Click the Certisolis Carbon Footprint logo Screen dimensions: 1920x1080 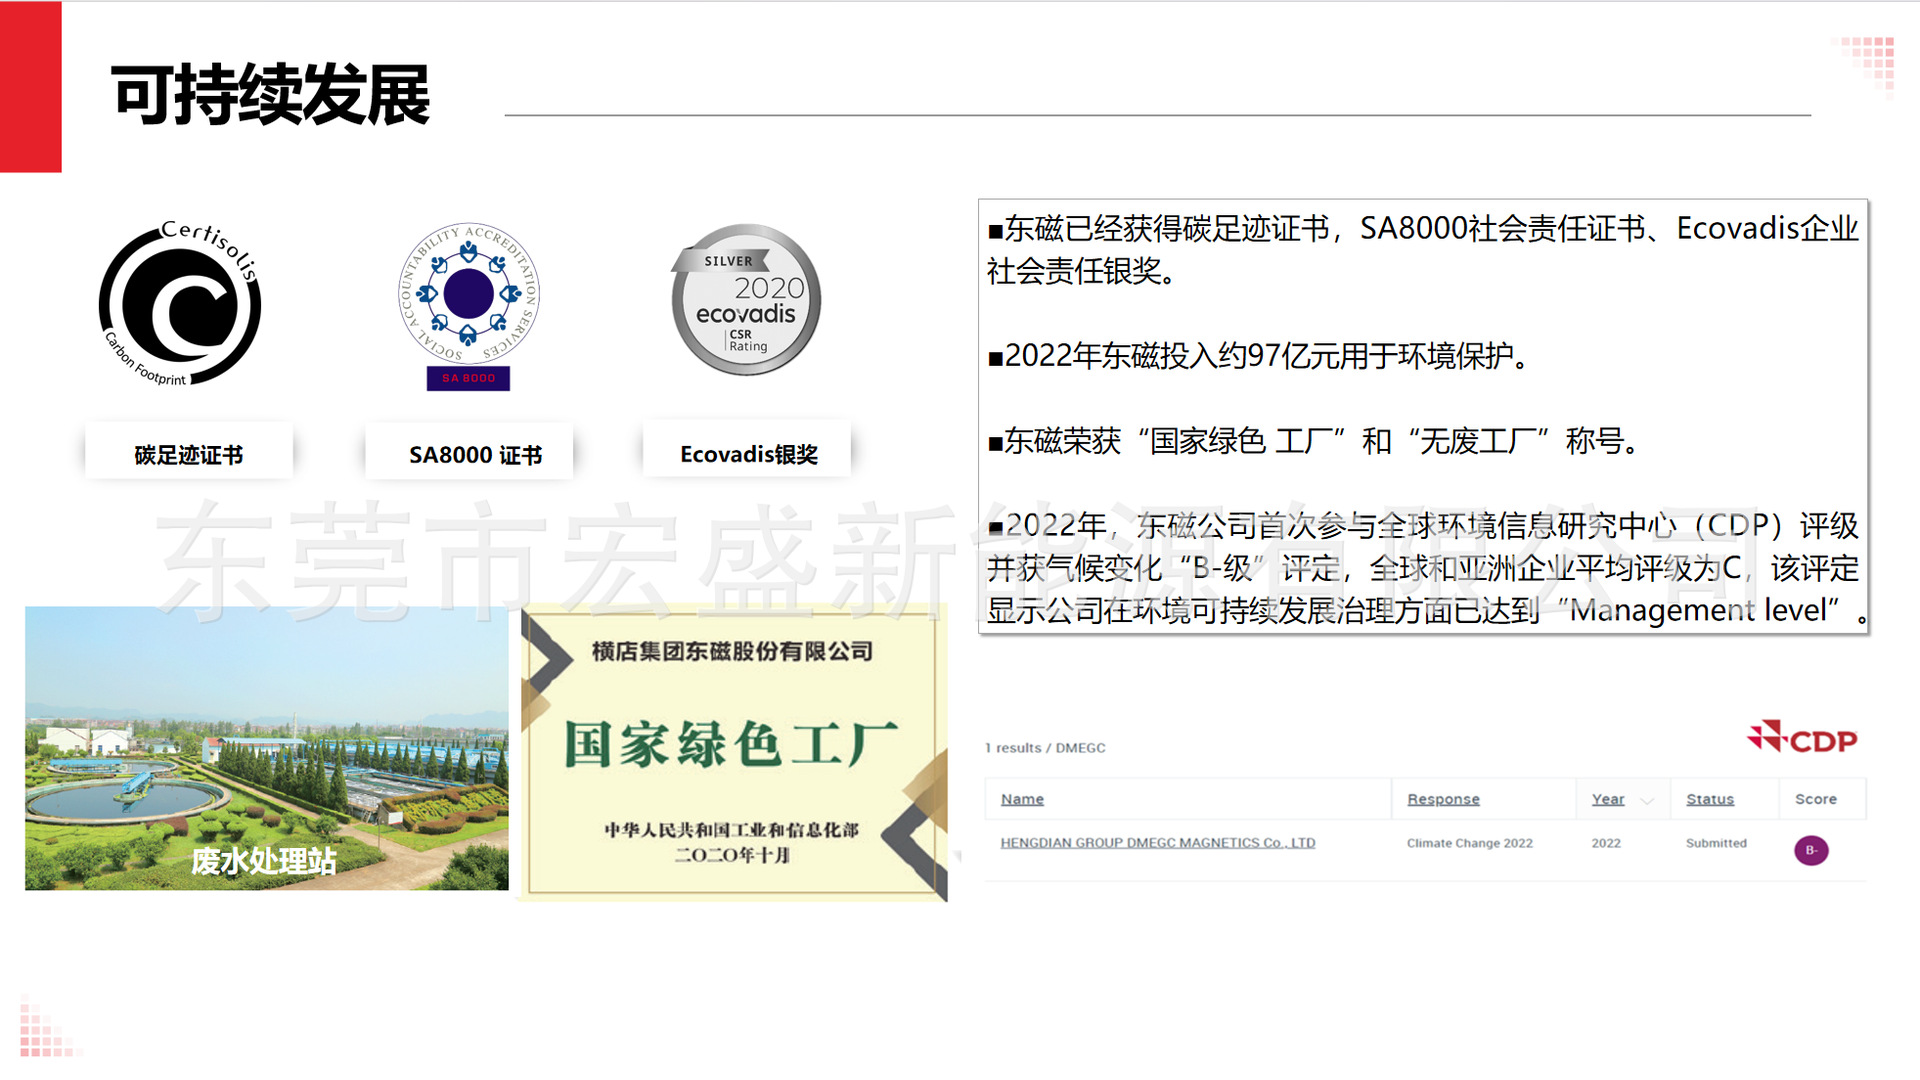pos(180,304)
